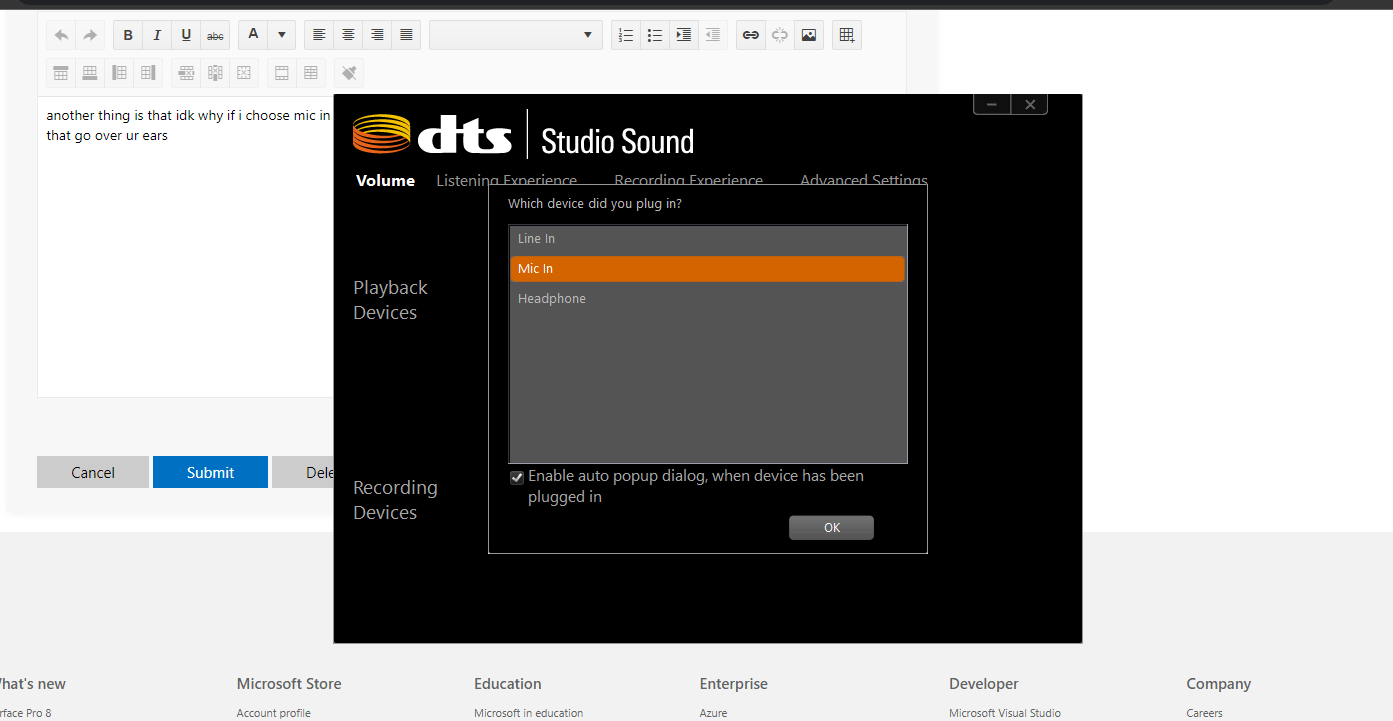Viewport: 1393px width, 721px height.
Task: Expand the paragraph format combo box
Action: pos(516,35)
